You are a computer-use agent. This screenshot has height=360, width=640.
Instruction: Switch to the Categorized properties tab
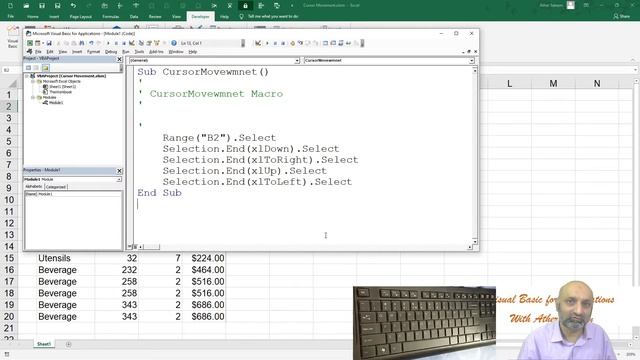pos(56,187)
